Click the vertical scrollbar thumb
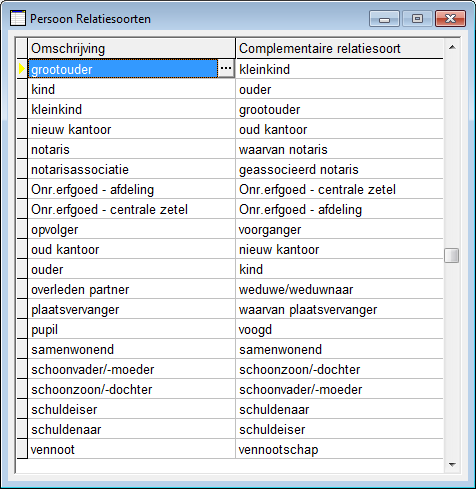 pos(452,255)
